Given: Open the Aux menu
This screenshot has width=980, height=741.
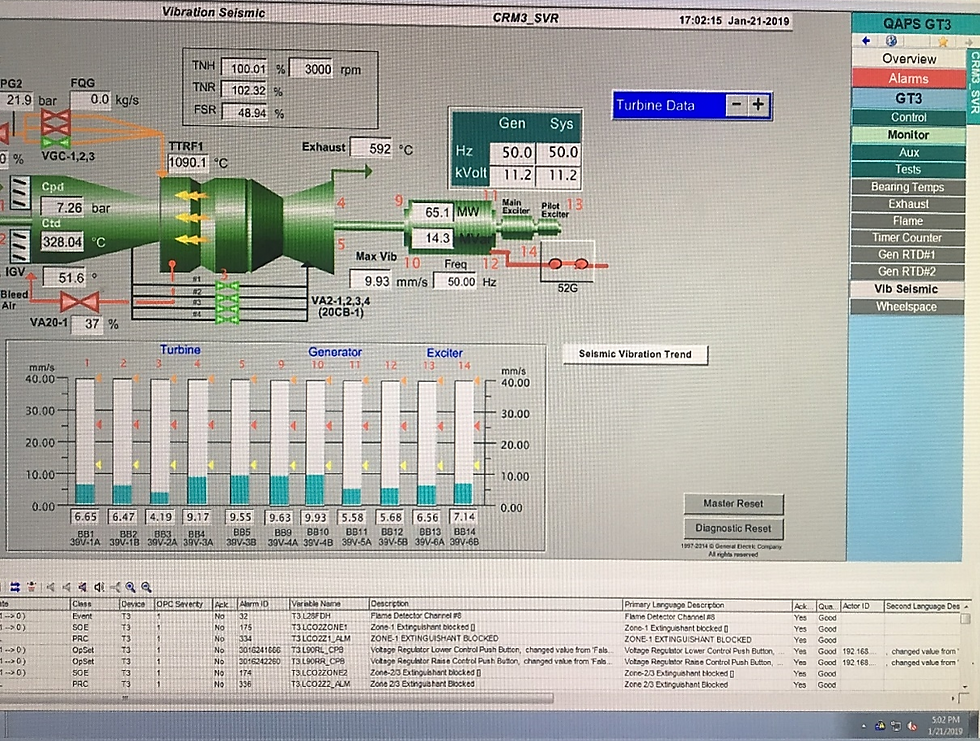Looking at the screenshot, I should point(909,152).
